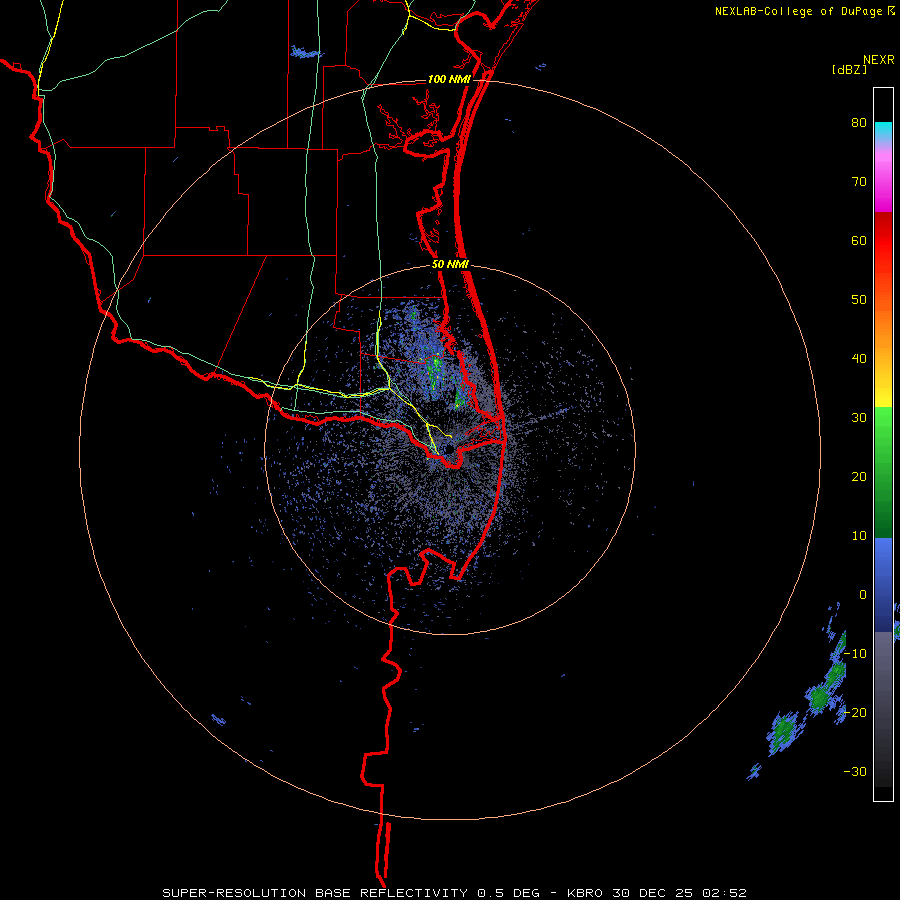This screenshot has width=900, height=900.
Task: Click the 80 value on the dBZ scale
Action: [x=859, y=123]
